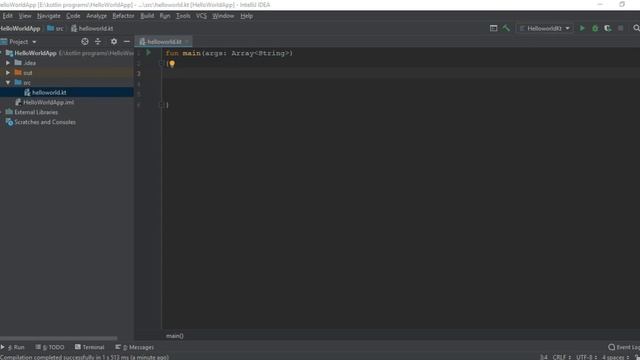Open the Help menu
Viewport: 640px width, 360px height.
point(247,16)
